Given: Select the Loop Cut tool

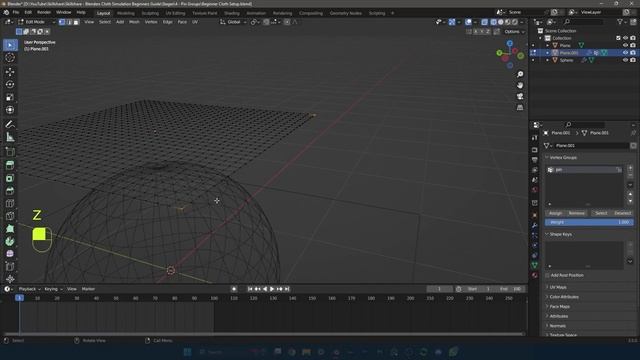Looking at the screenshot, I should pos(10,204).
